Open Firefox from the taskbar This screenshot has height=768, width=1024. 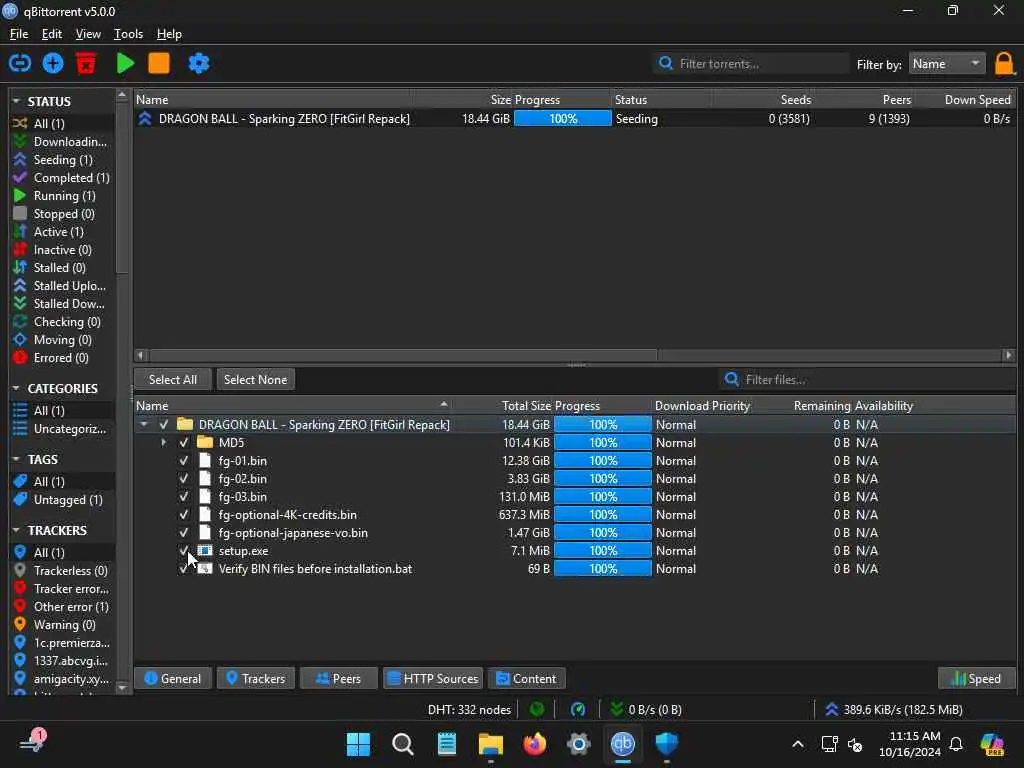534,744
